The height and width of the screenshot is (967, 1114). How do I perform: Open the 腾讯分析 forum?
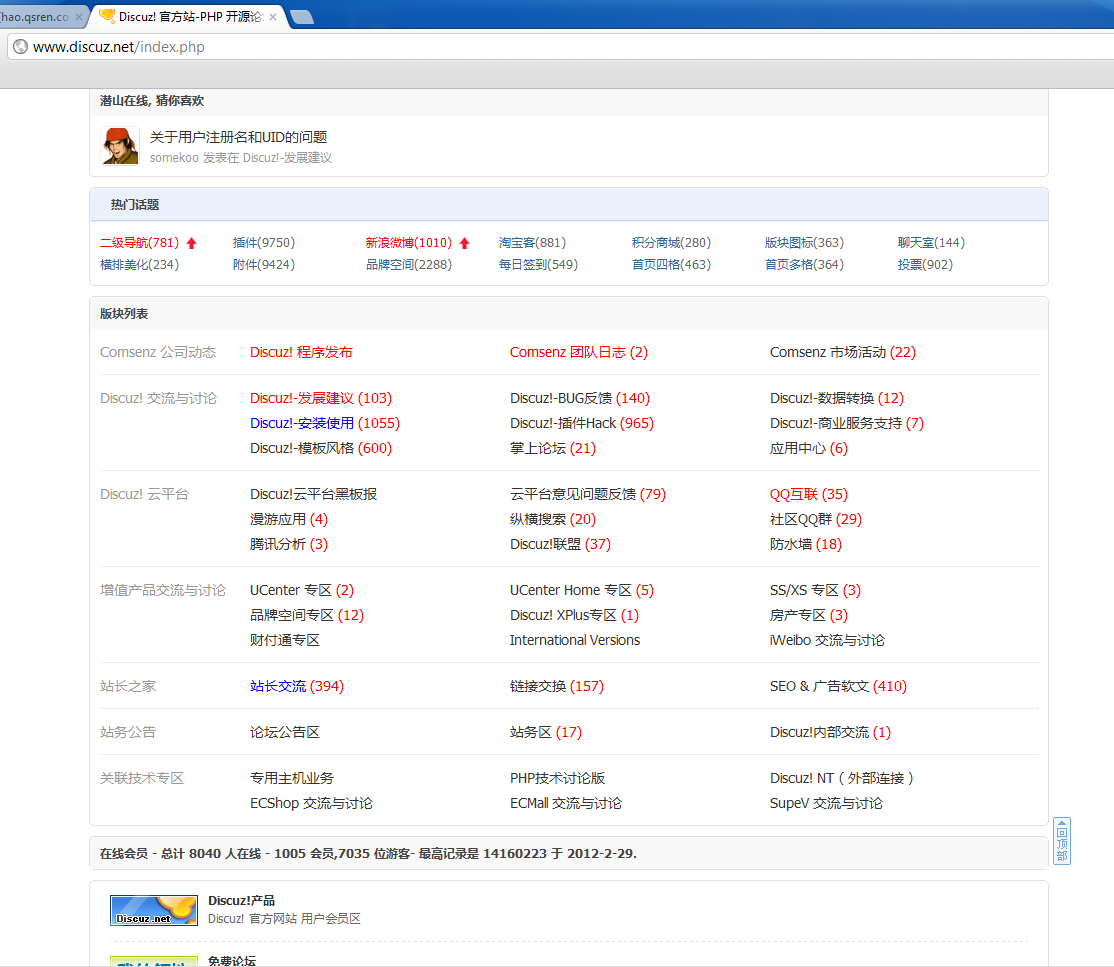278,544
